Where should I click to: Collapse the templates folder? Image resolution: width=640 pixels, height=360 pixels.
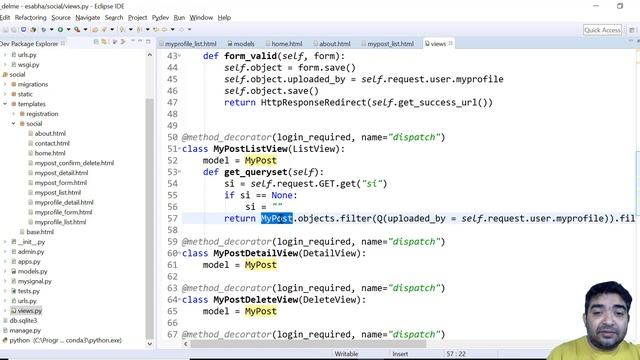click(x=5, y=104)
